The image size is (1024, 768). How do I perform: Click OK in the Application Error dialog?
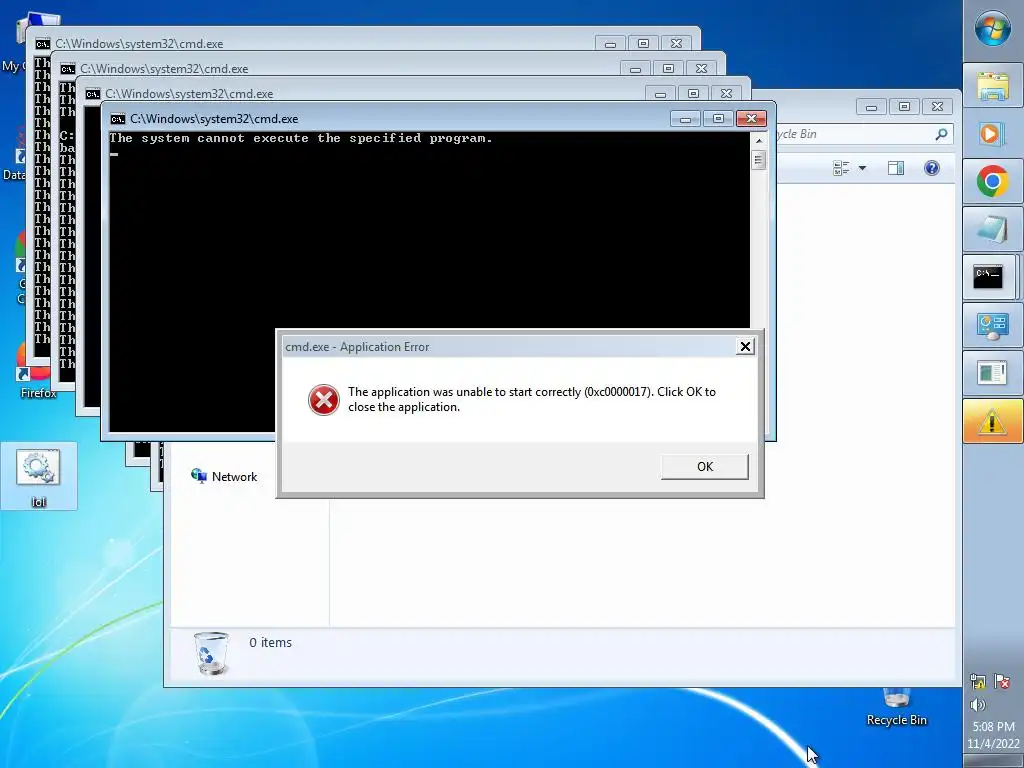[705, 467]
